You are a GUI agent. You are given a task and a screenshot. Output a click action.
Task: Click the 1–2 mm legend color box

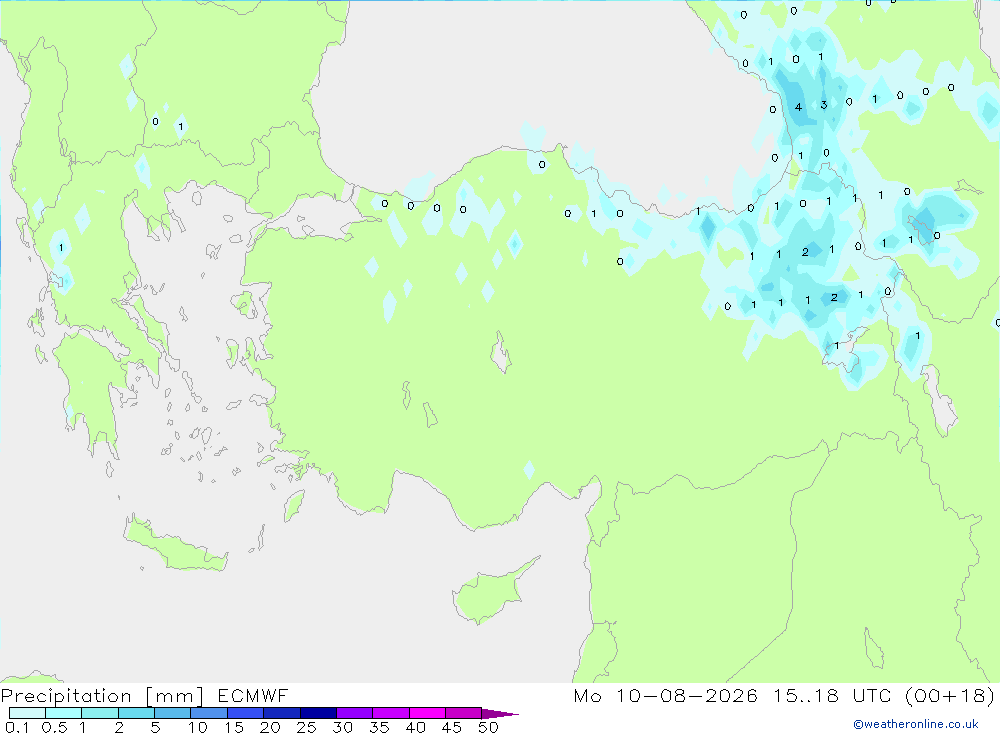tap(100, 713)
